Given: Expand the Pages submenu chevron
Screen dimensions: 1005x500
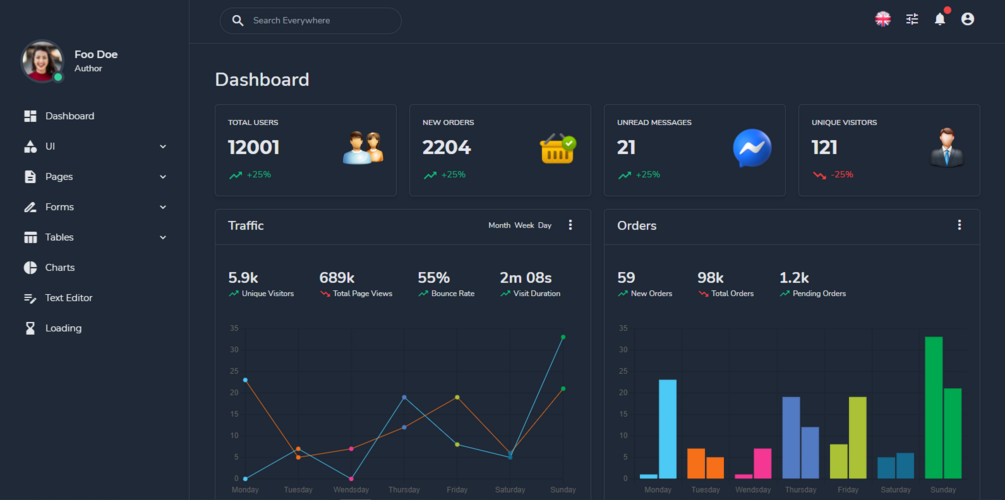Looking at the screenshot, I should 163,177.
